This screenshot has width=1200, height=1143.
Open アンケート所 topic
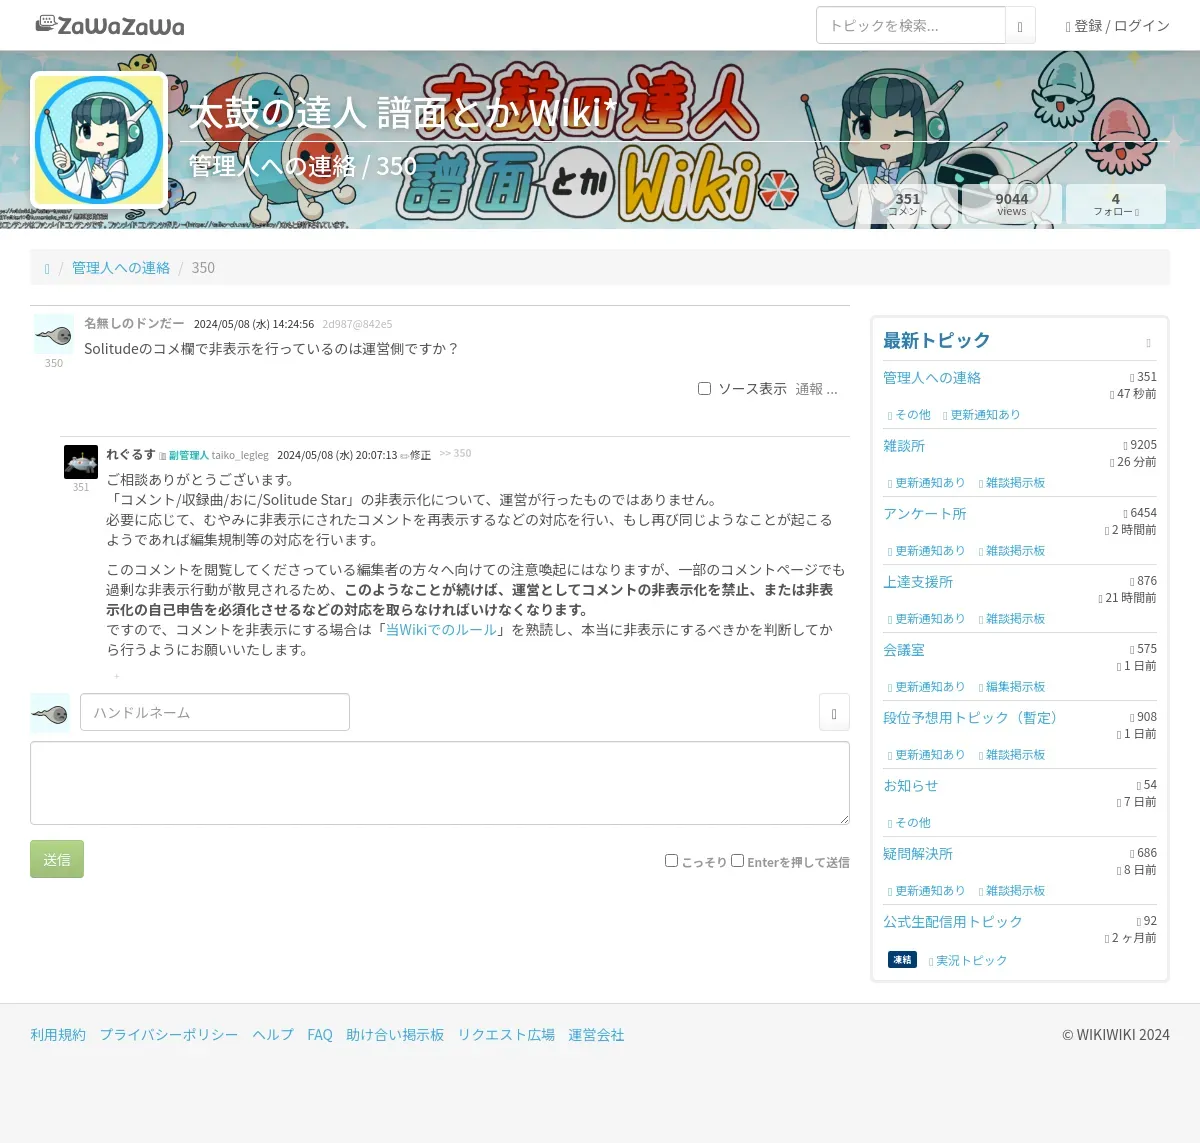[925, 514]
